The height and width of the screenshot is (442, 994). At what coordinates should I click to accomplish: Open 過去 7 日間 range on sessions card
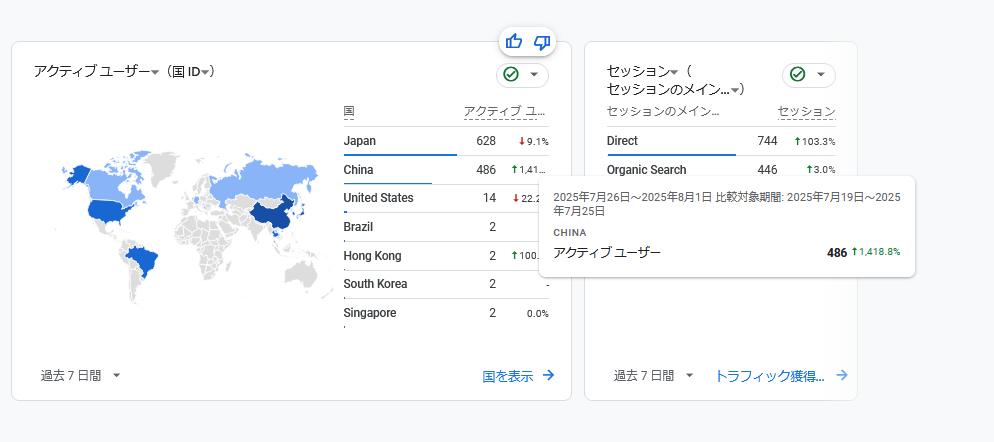click(x=654, y=375)
